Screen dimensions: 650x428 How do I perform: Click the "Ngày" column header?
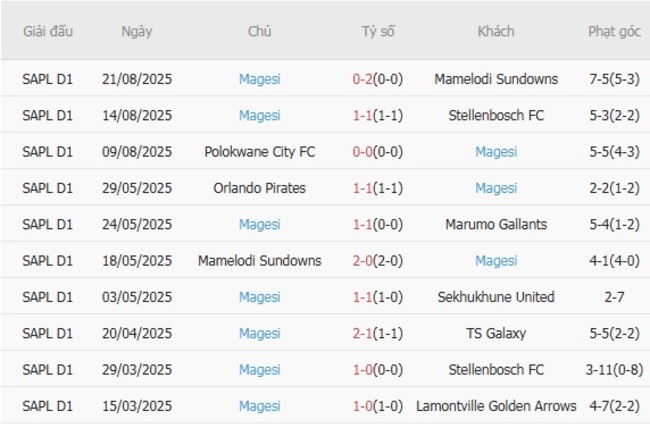[137, 31]
